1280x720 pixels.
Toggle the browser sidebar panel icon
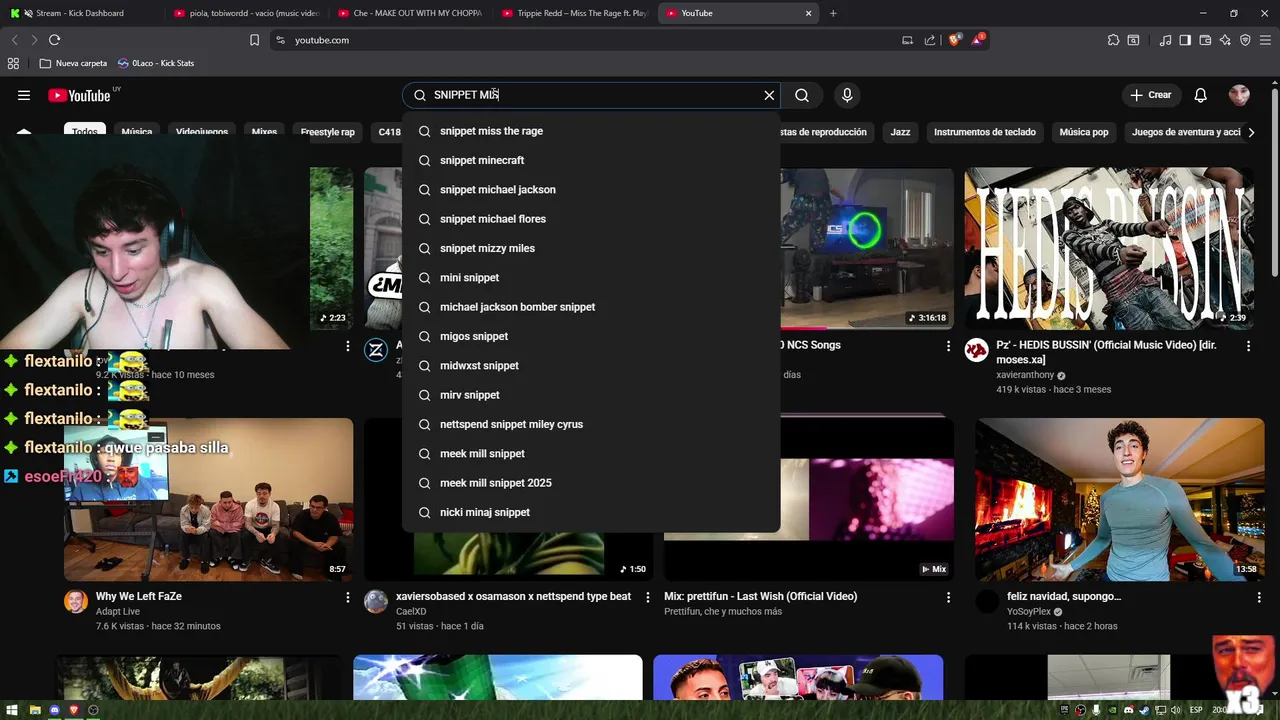[1185, 40]
